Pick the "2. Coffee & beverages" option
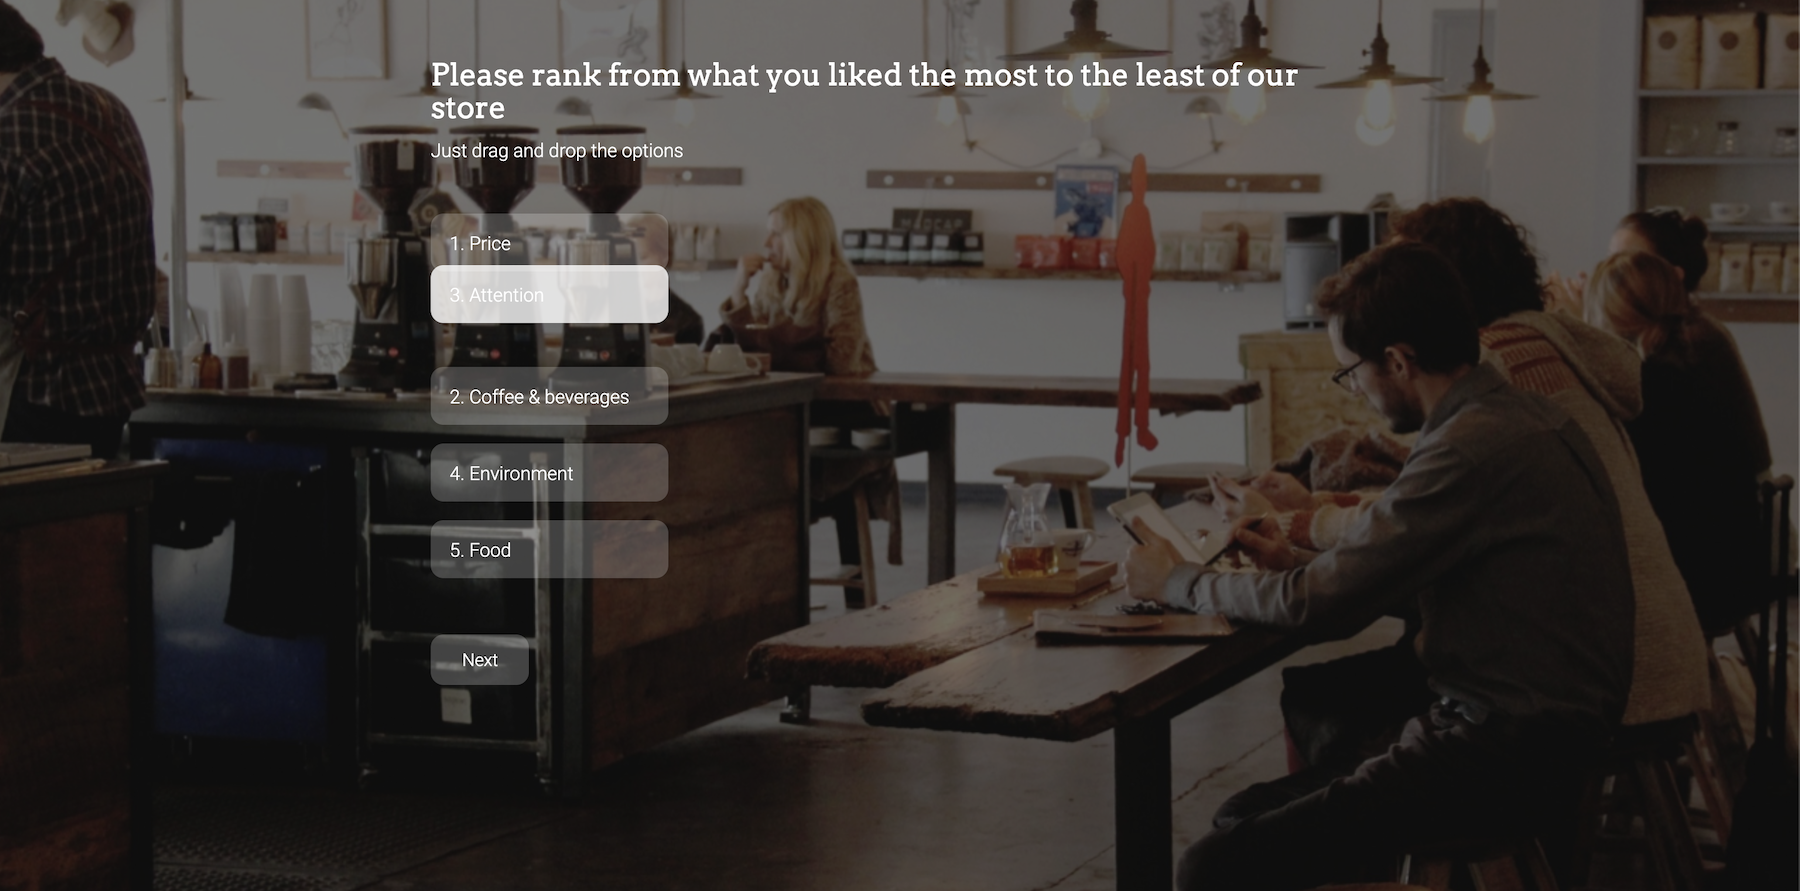 click(x=549, y=396)
